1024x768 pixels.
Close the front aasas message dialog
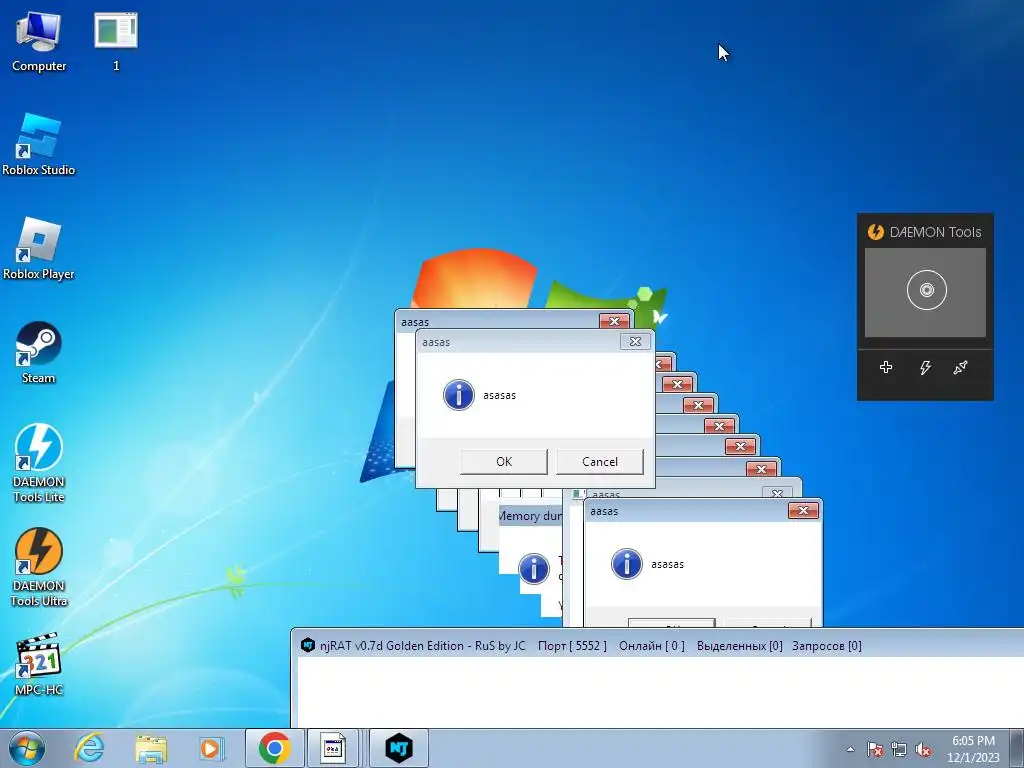click(x=635, y=342)
